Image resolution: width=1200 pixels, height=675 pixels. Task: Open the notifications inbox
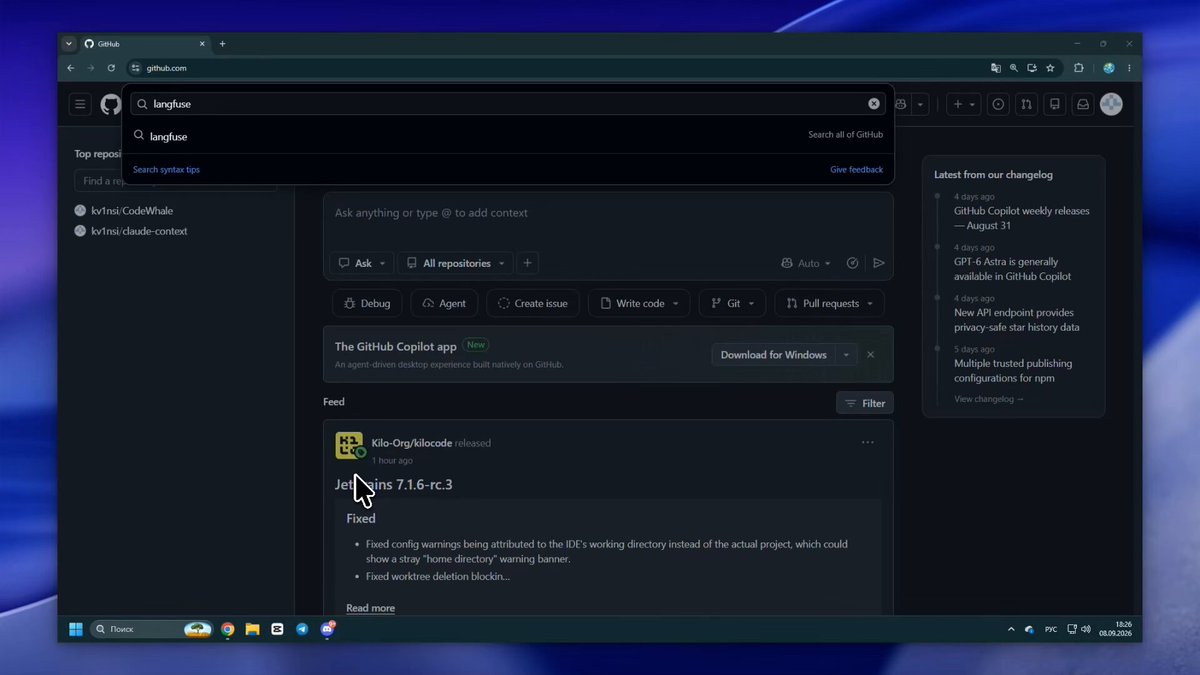coord(1082,104)
